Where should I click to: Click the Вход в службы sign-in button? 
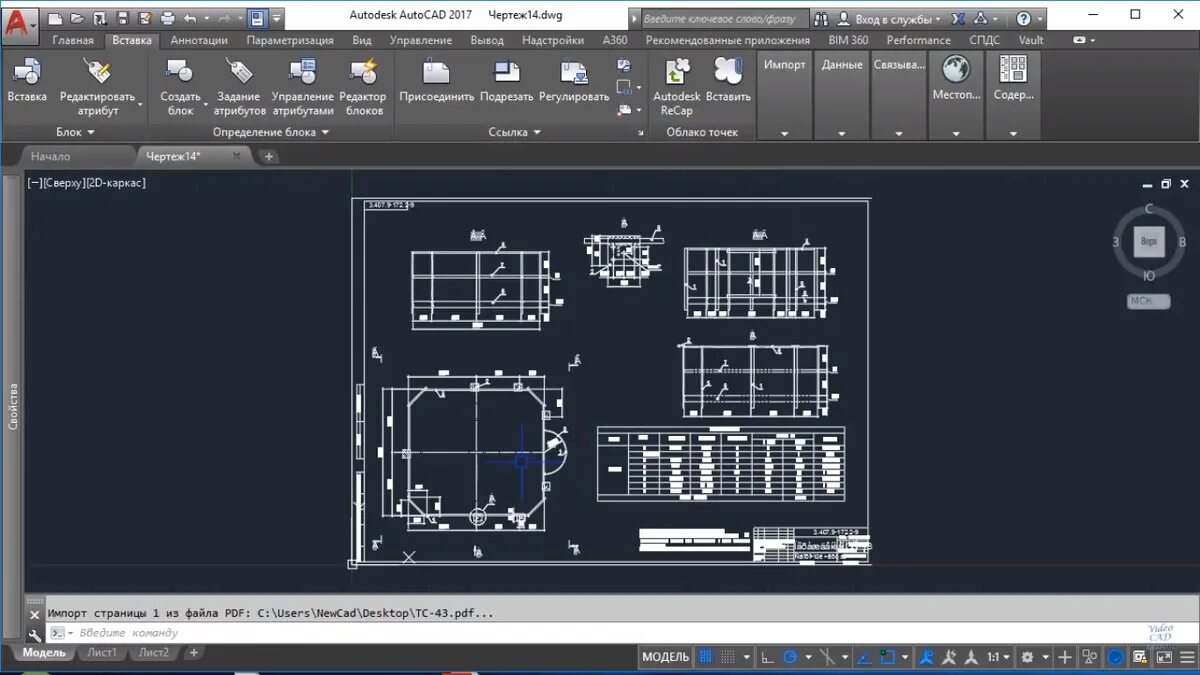(890, 19)
